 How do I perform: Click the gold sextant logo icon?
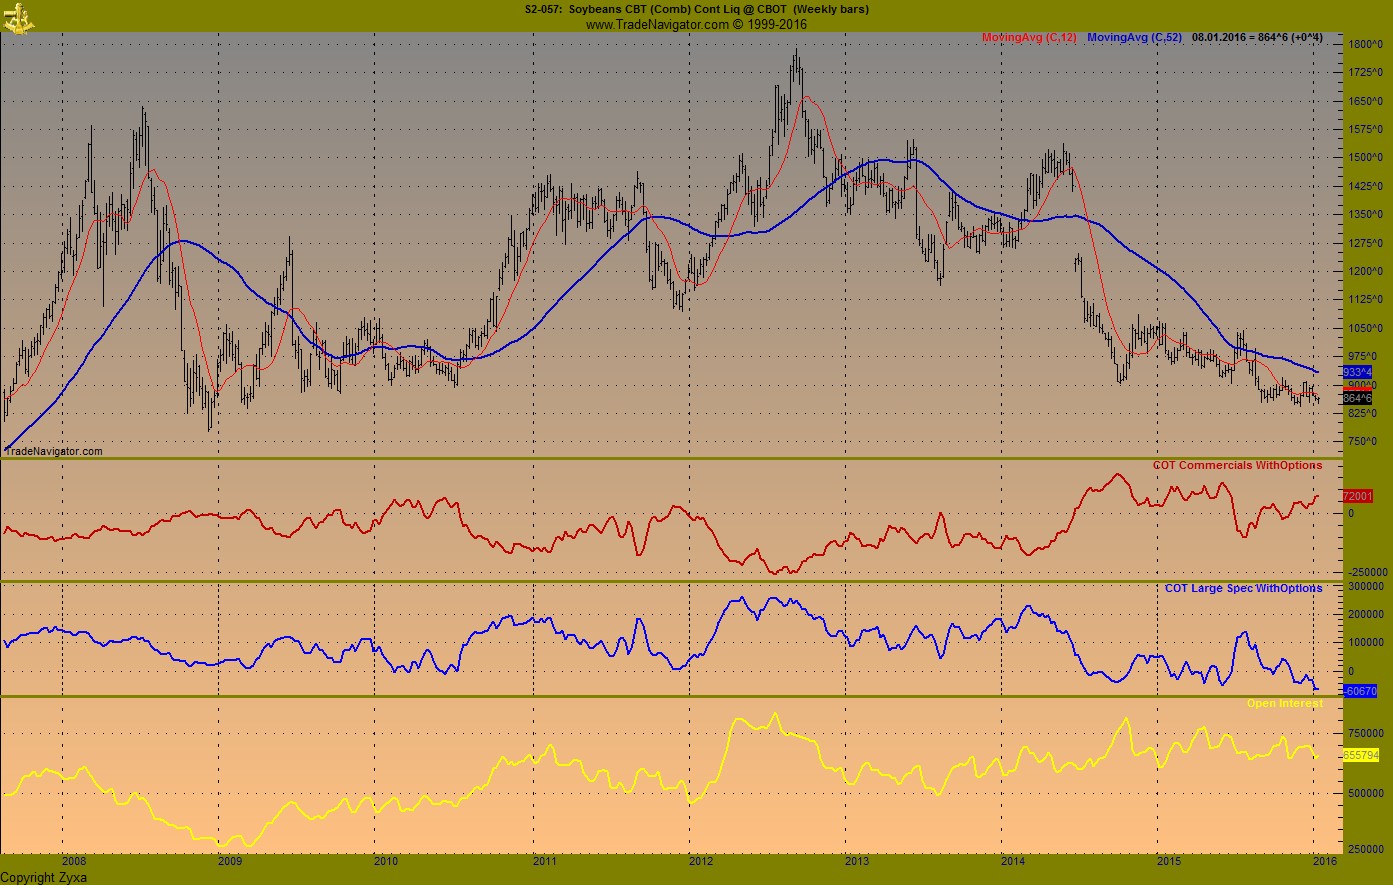(18, 16)
